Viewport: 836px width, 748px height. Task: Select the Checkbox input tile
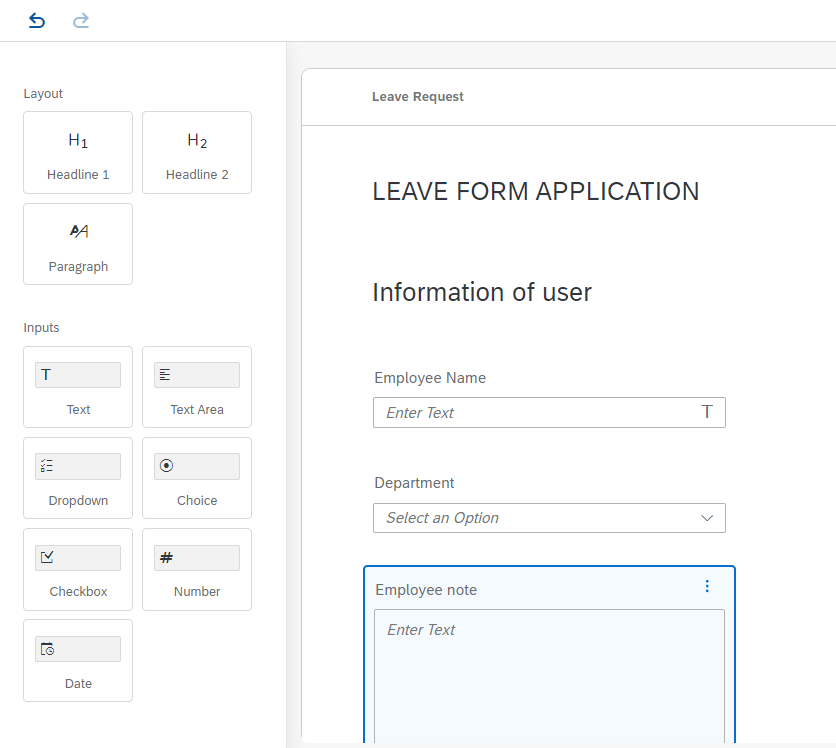(78, 569)
